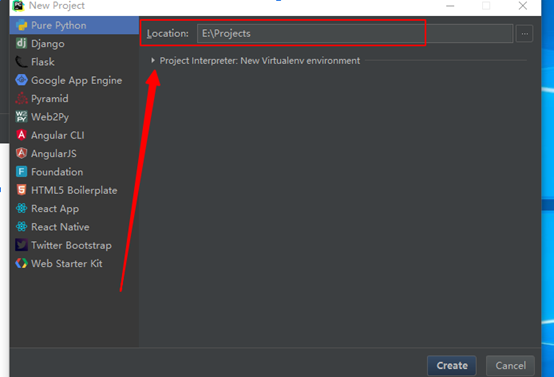Select the Pure Python project icon

(22, 25)
